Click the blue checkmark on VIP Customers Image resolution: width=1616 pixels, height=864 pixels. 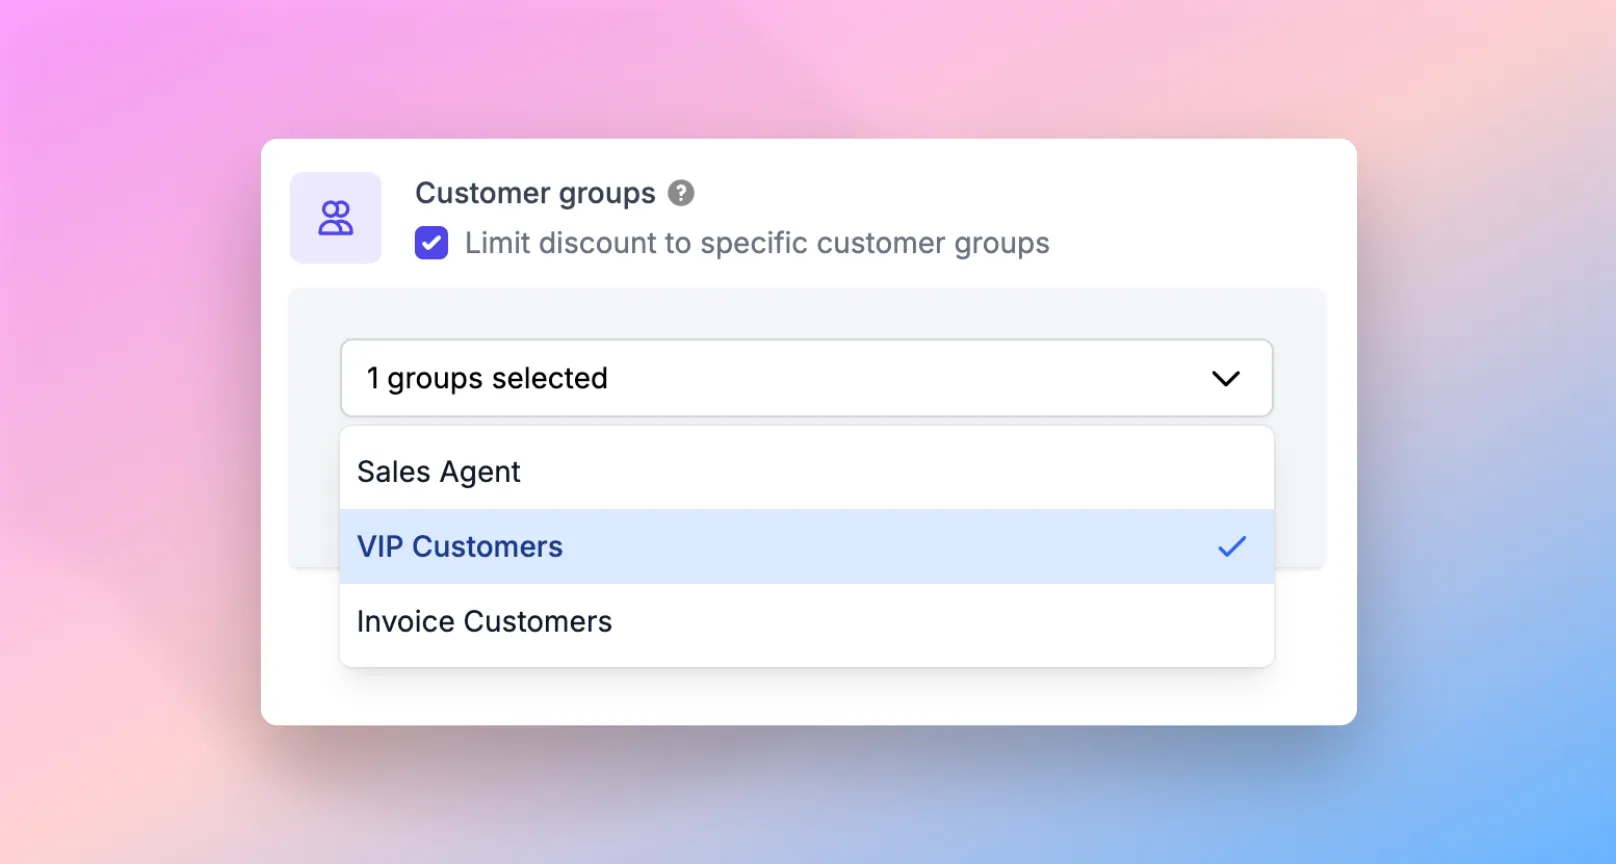pyautogui.click(x=1232, y=546)
